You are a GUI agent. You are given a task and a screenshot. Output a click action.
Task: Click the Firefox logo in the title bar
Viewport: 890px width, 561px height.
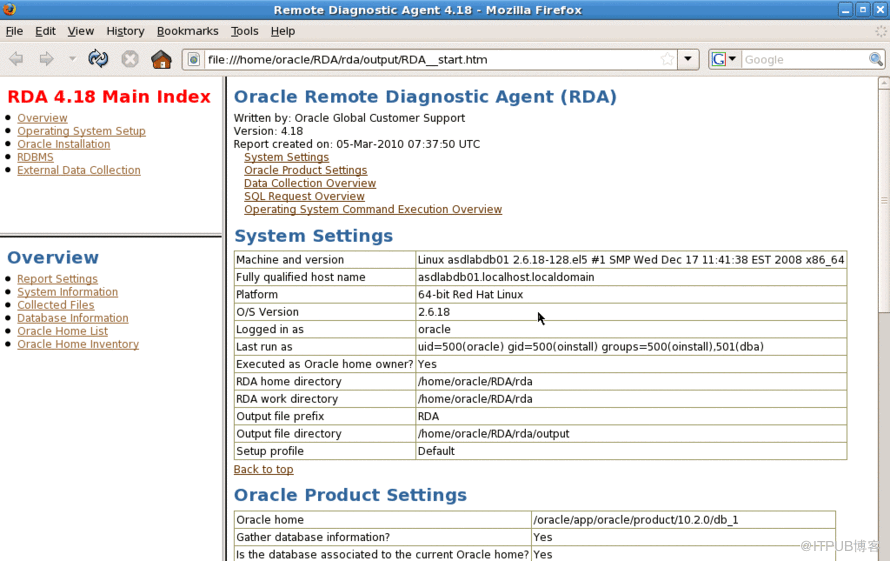click(x=9, y=9)
